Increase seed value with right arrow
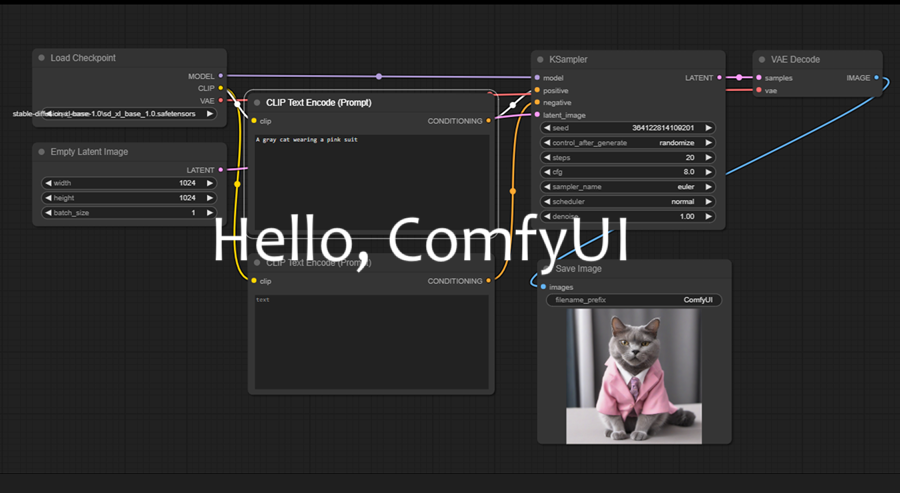The height and width of the screenshot is (493, 900). [709, 128]
